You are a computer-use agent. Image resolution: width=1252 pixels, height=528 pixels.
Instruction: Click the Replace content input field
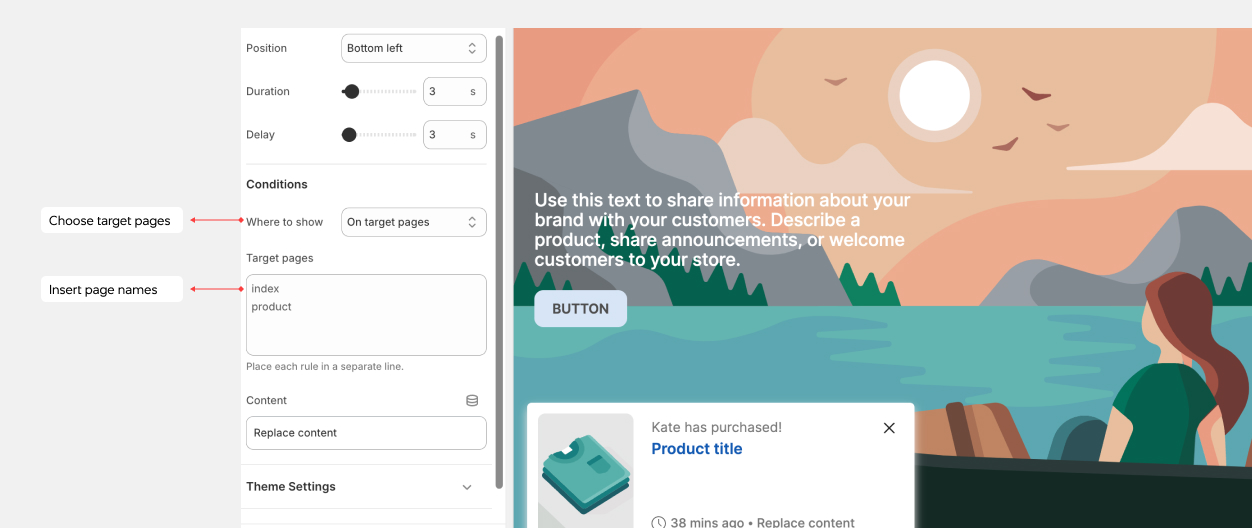pyautogui.click(x=366, y=433)
